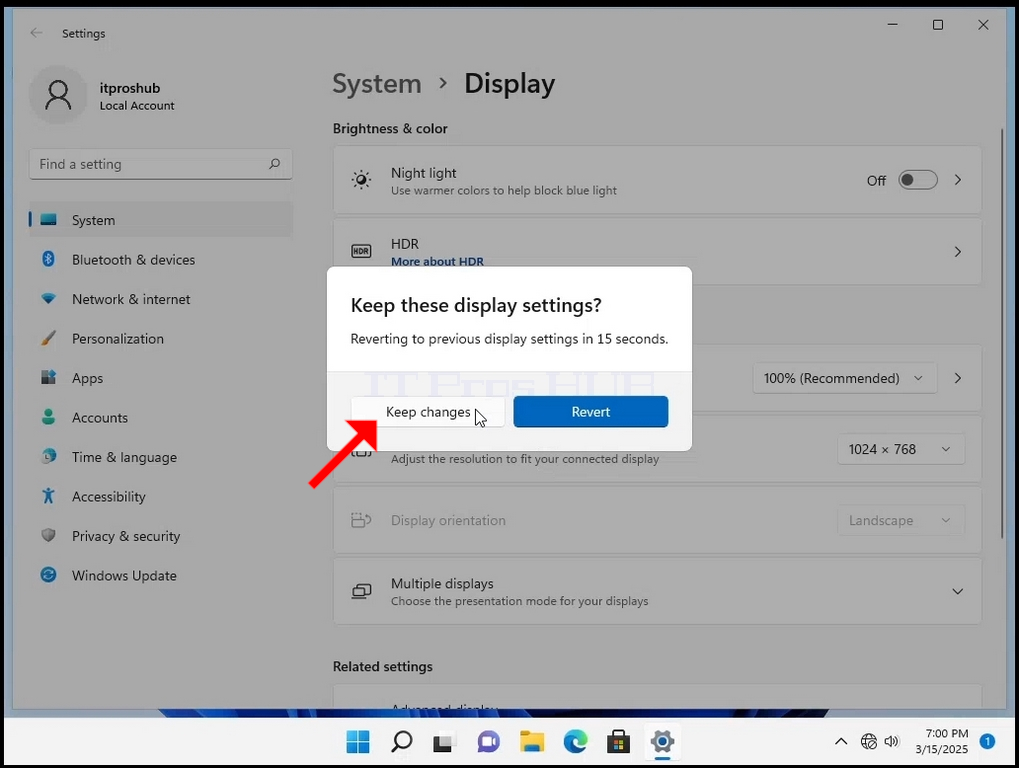The width and height of the screenshot is (1019, 768).
Task: Click the Settings gear on the taskbar
Action: click(x=662, y=741)
